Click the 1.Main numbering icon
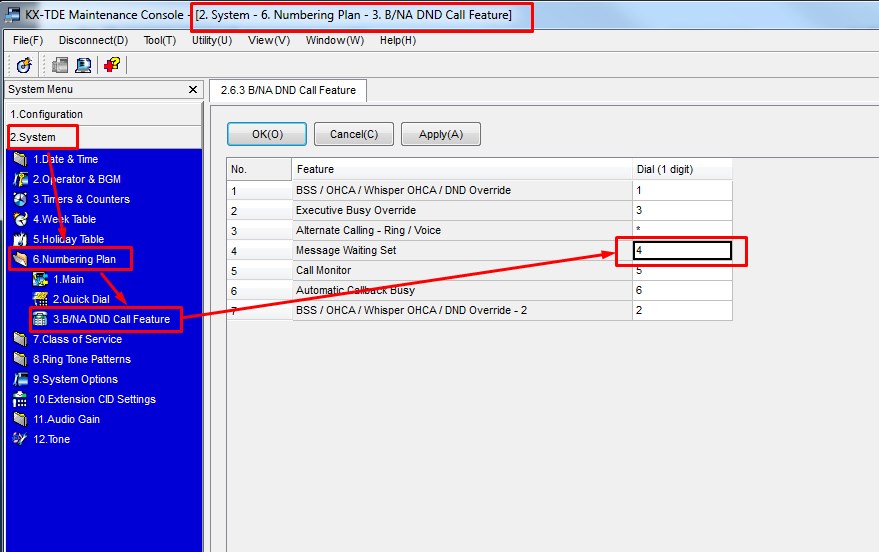879x552 pixels. [40, 279]
